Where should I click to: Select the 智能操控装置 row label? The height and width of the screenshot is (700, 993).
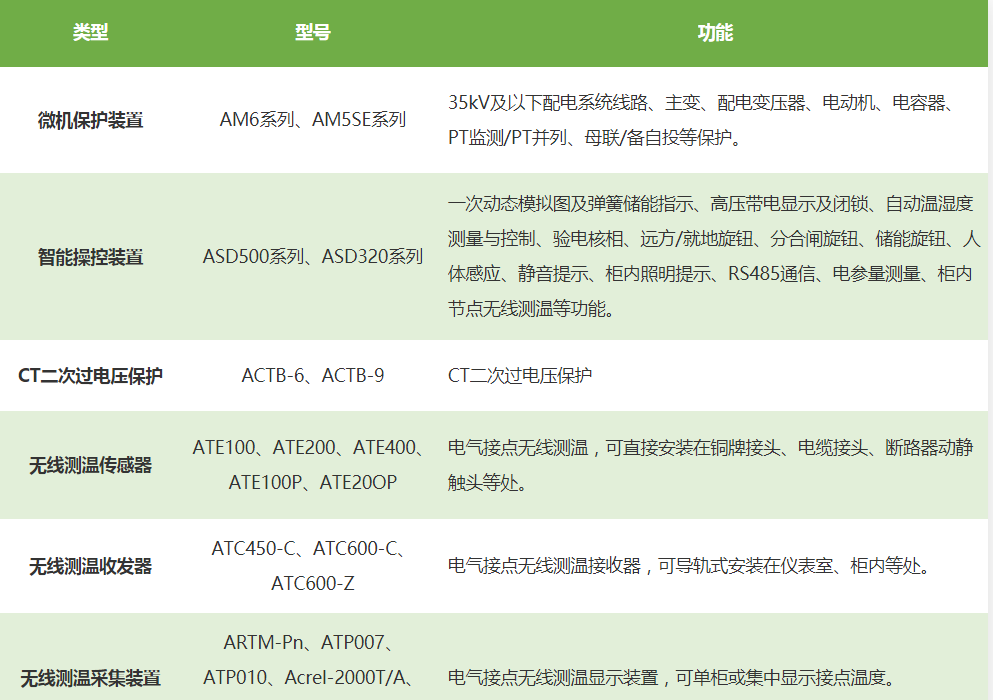coord(90,257)
